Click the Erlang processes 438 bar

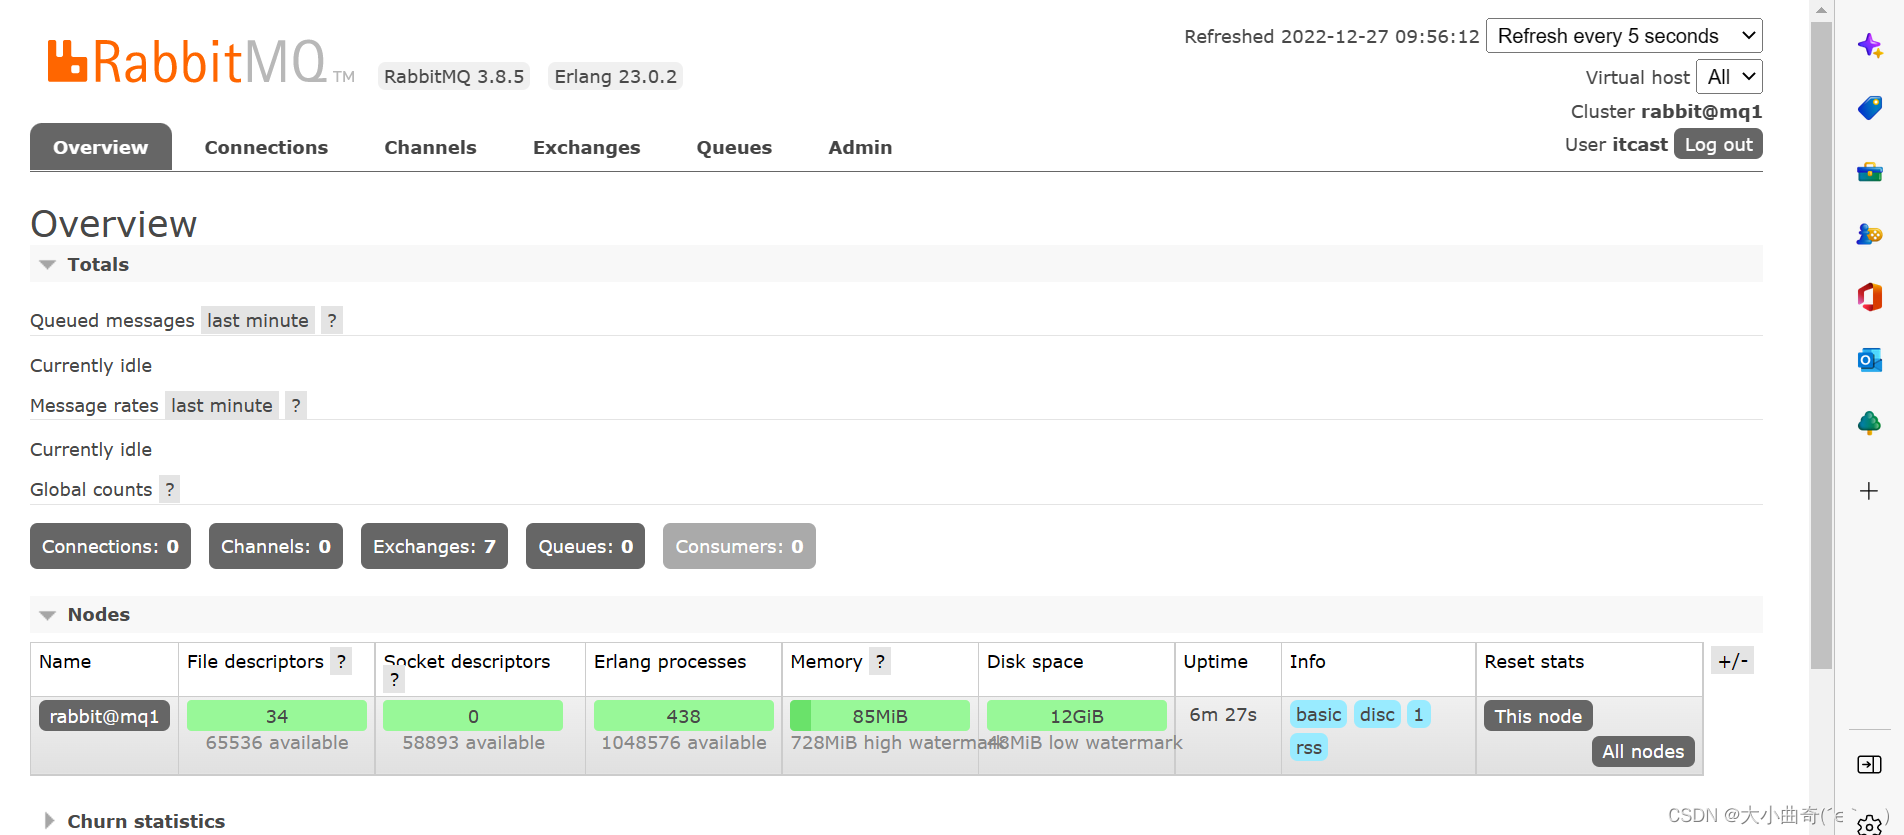(684, 716)
